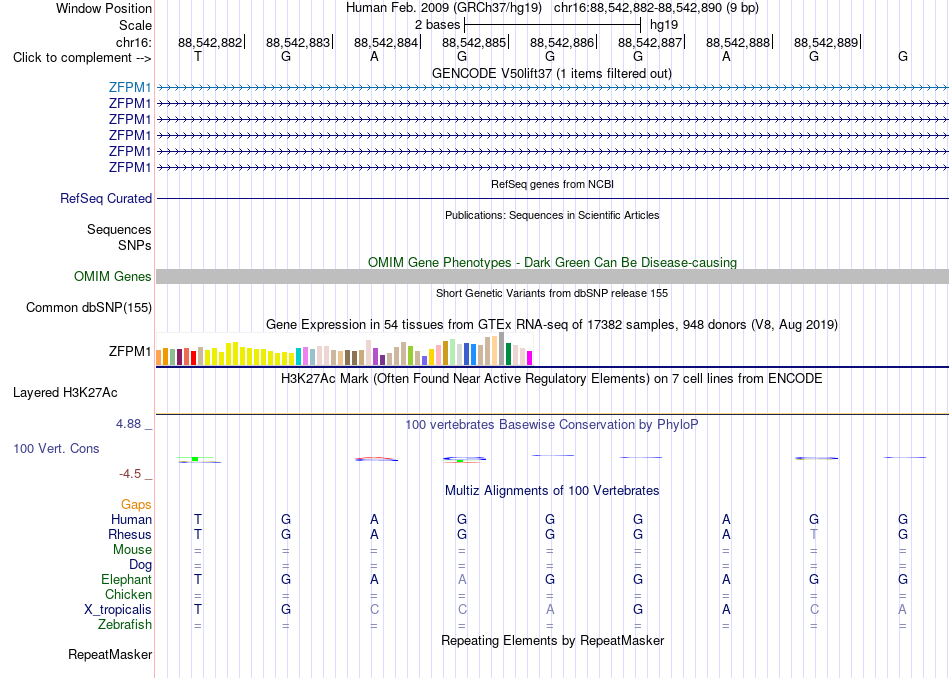The image size is (950, 678).
Task: Open the GTEx 'Gene Expression in 54 tissues' title
Action: tap(552, 325)
